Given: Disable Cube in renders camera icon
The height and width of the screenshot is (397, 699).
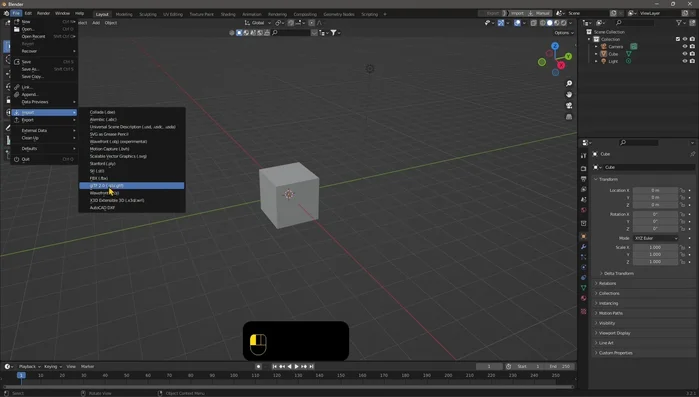Looking at the screenshot, I should (692, 54).
